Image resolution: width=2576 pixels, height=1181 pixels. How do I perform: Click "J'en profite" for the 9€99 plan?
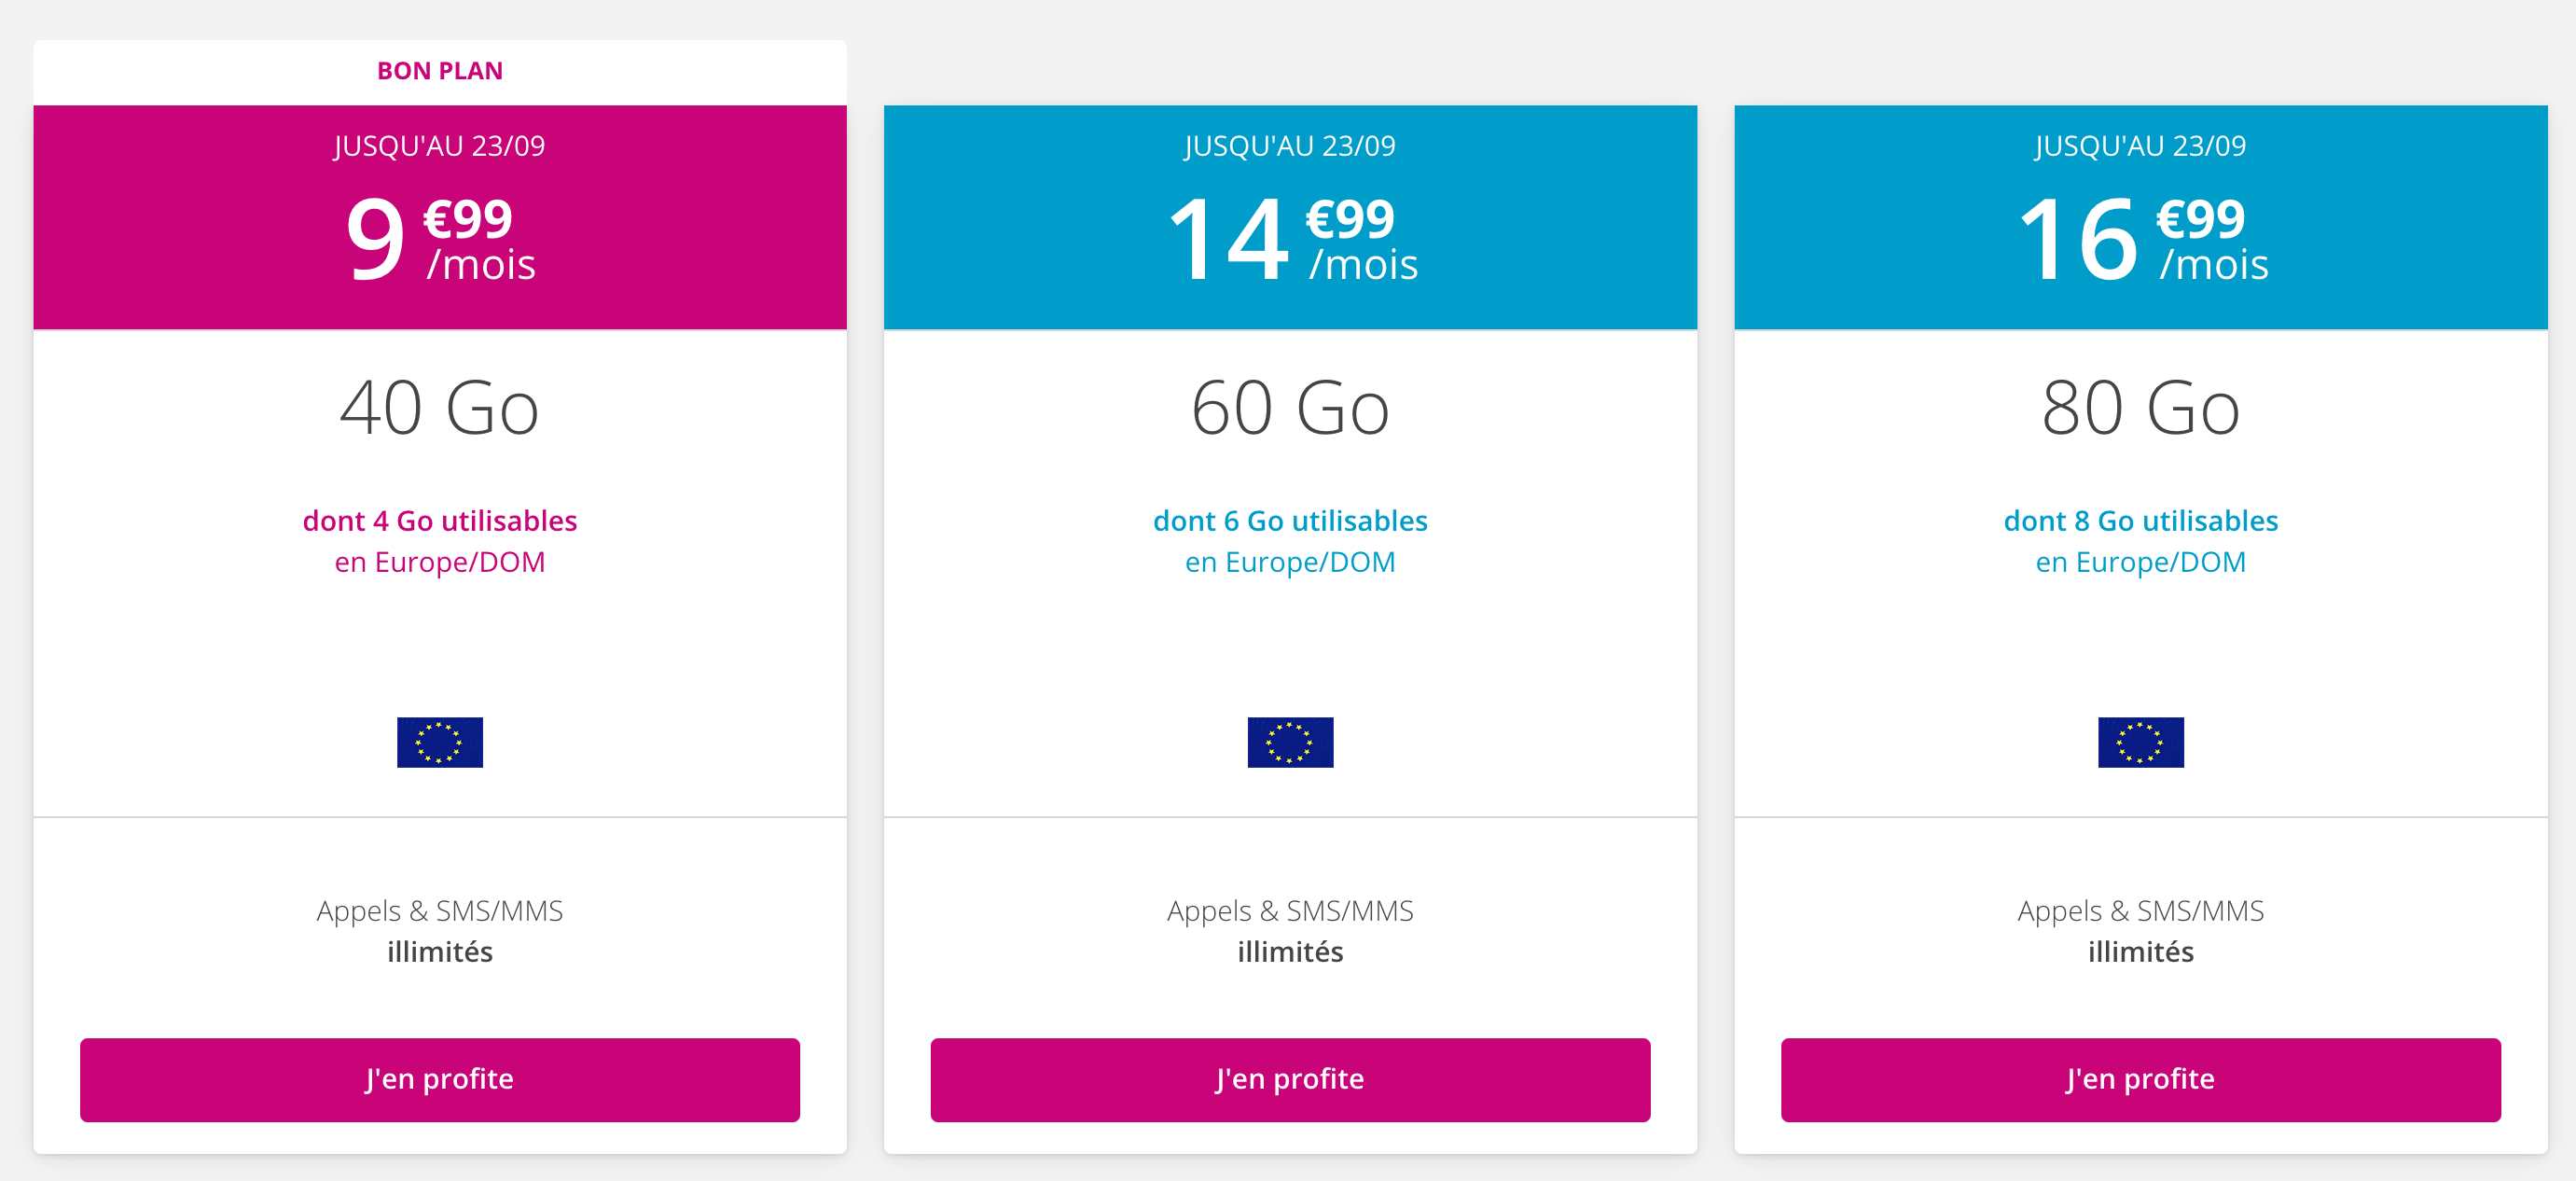point(440,1079)
